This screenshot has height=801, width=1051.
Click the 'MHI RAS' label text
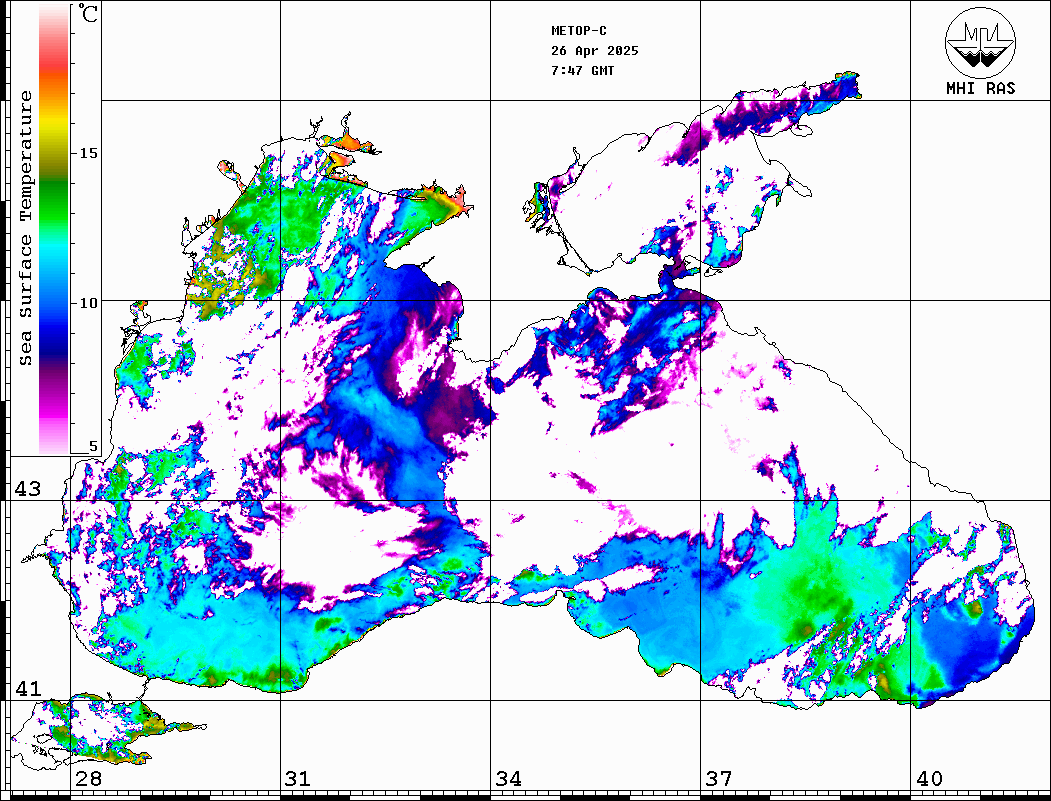(981, 88)
